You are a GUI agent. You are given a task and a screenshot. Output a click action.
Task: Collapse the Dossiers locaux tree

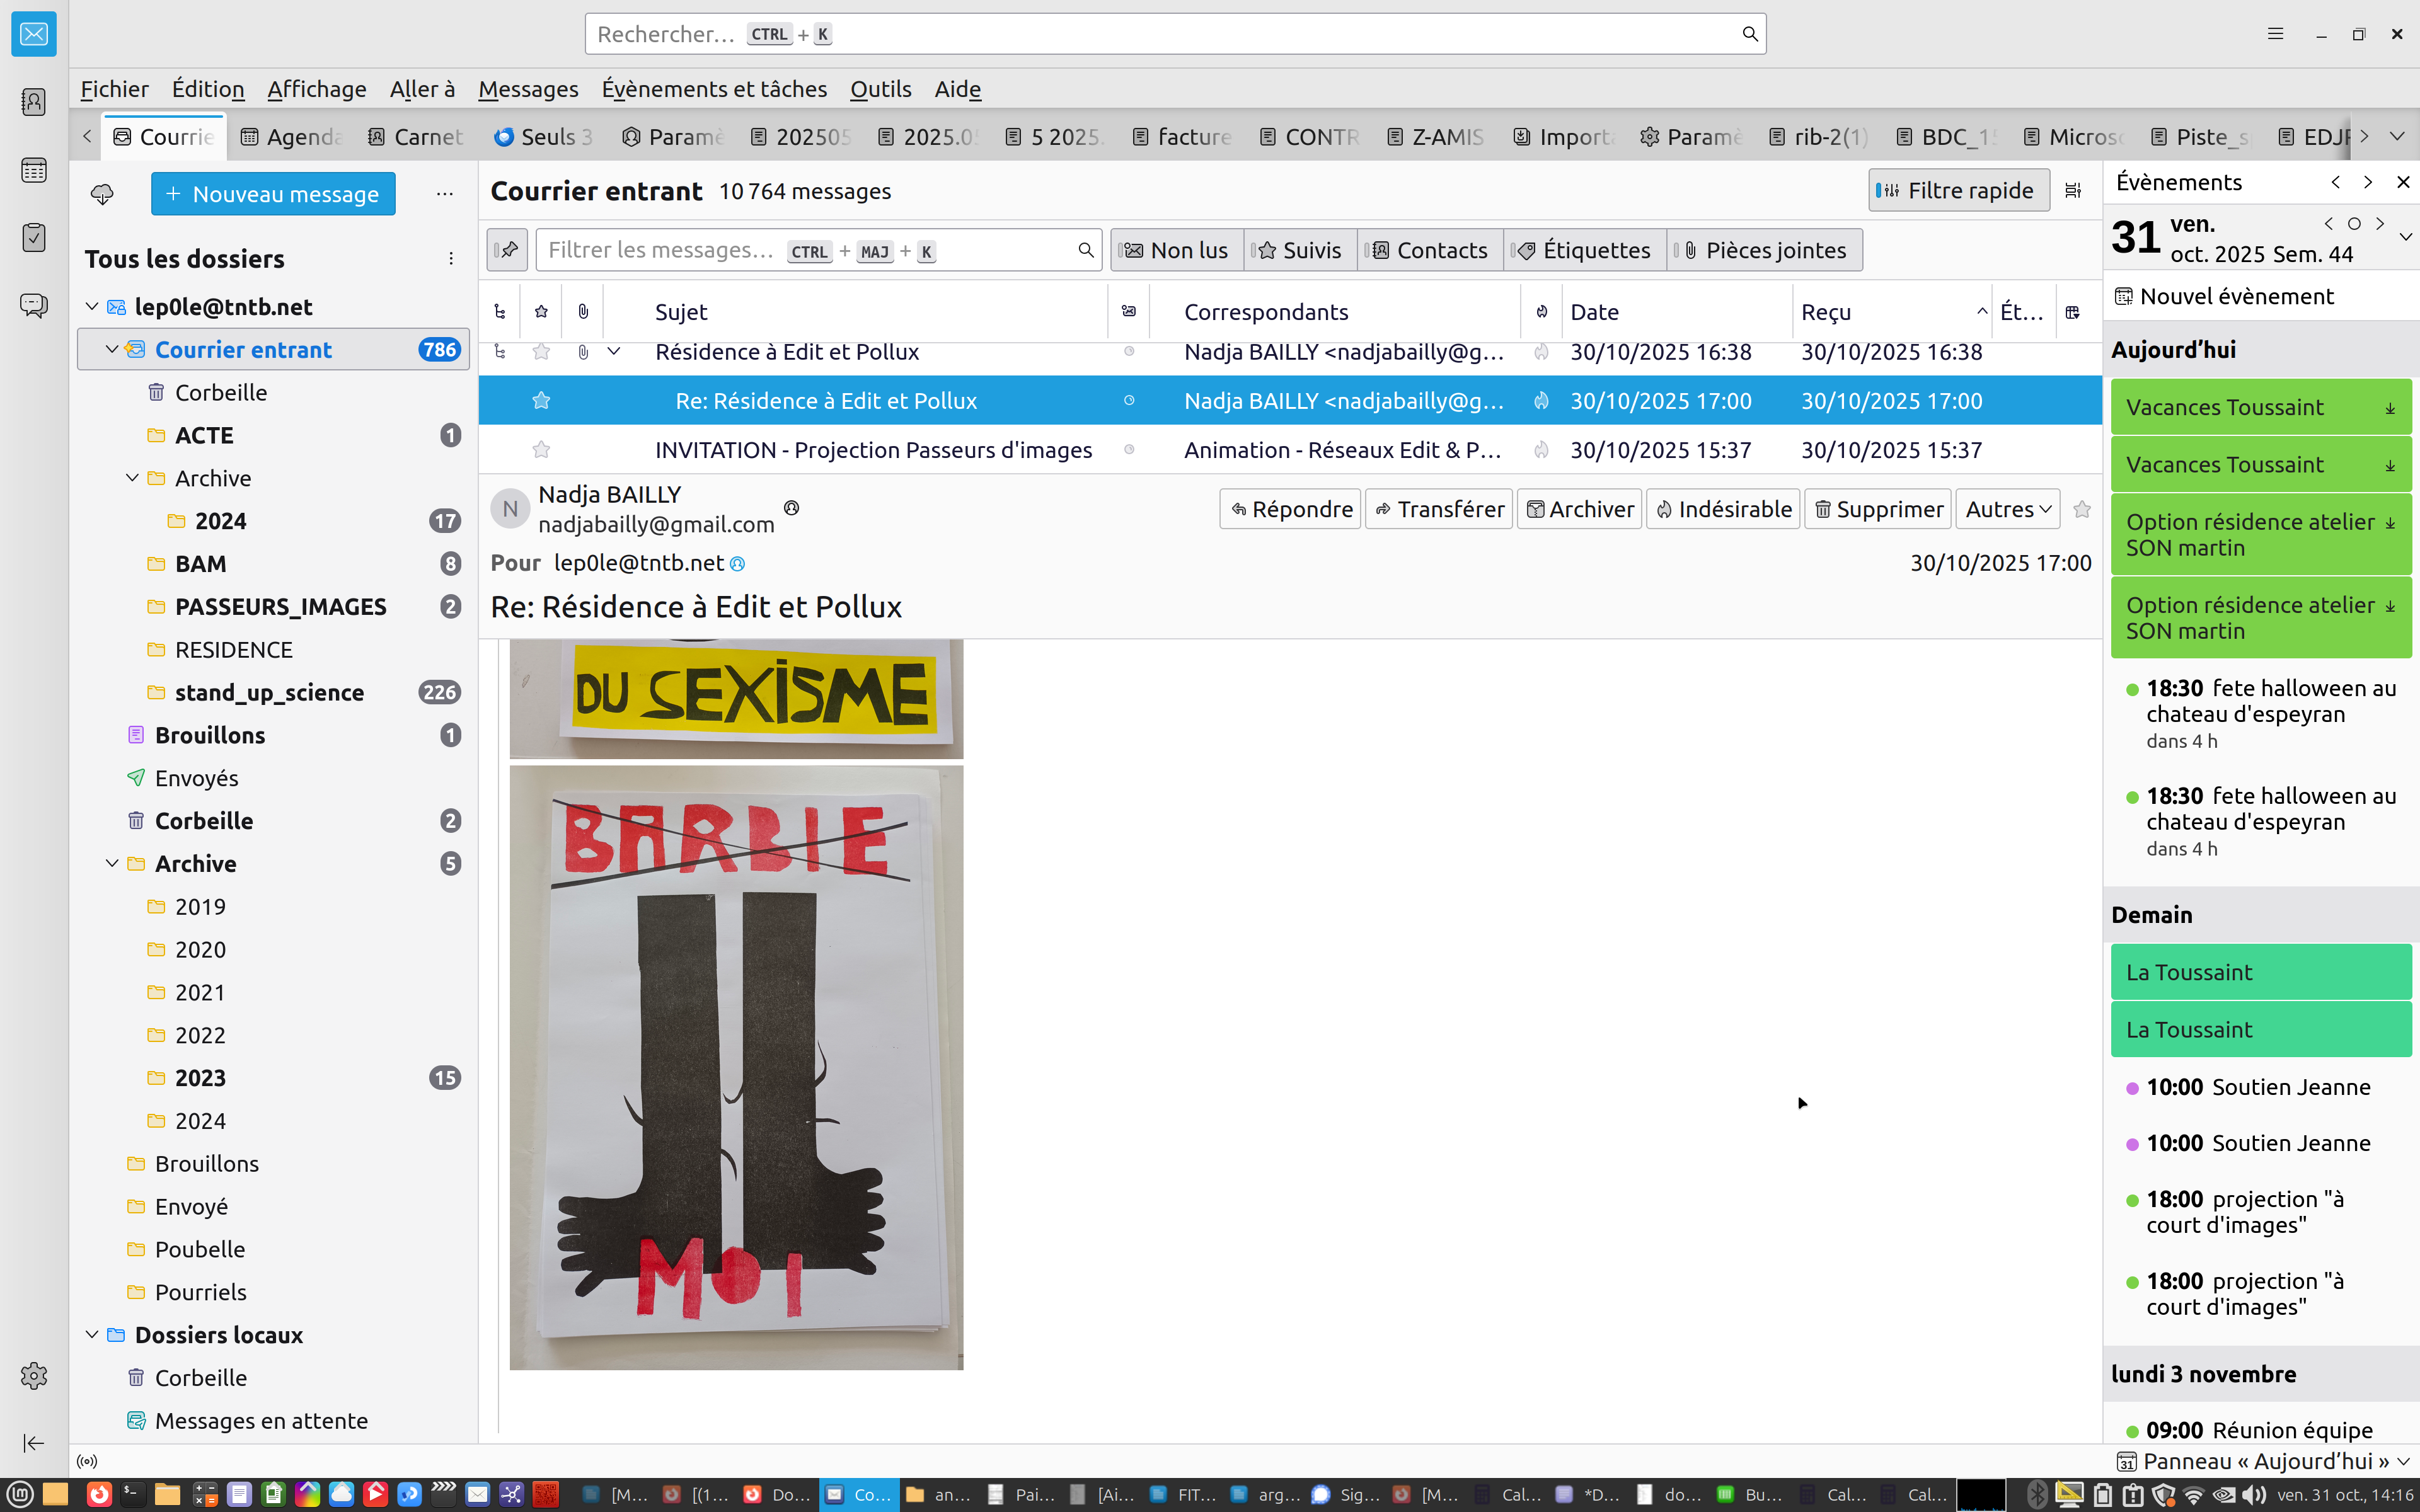coord(92,1335)
